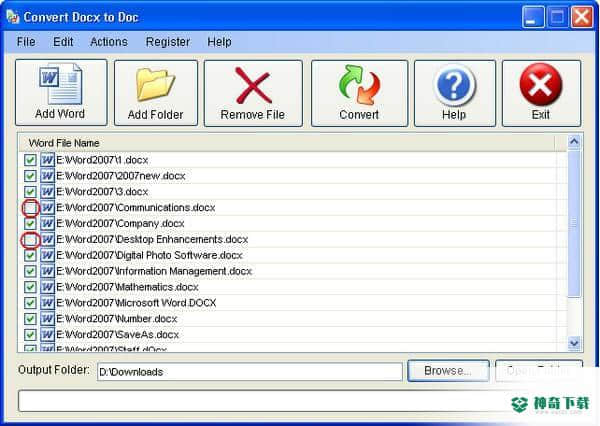This screenshot has width=600, height=426.
Task: Select the E:\Word2007\Mathematics.docx row text
Action: point(127,287)
